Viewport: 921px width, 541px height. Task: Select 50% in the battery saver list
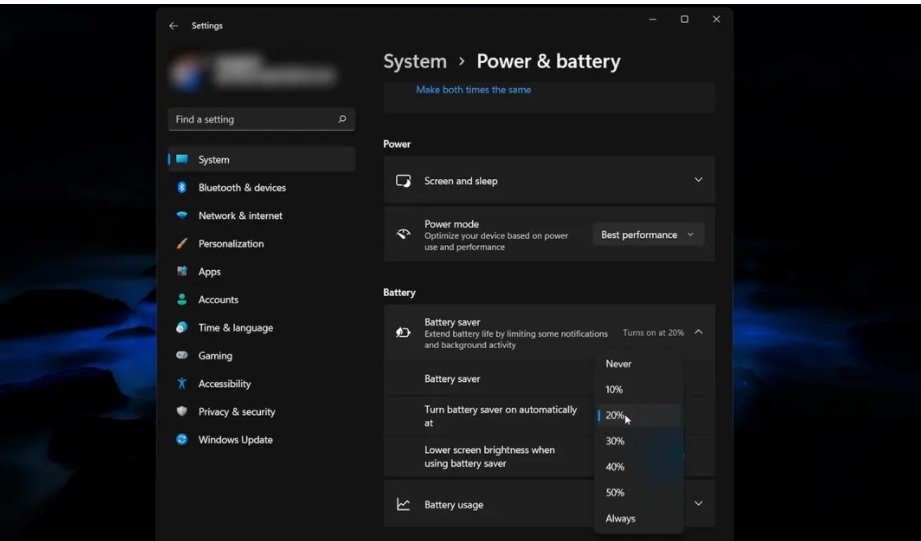point(639,493)
